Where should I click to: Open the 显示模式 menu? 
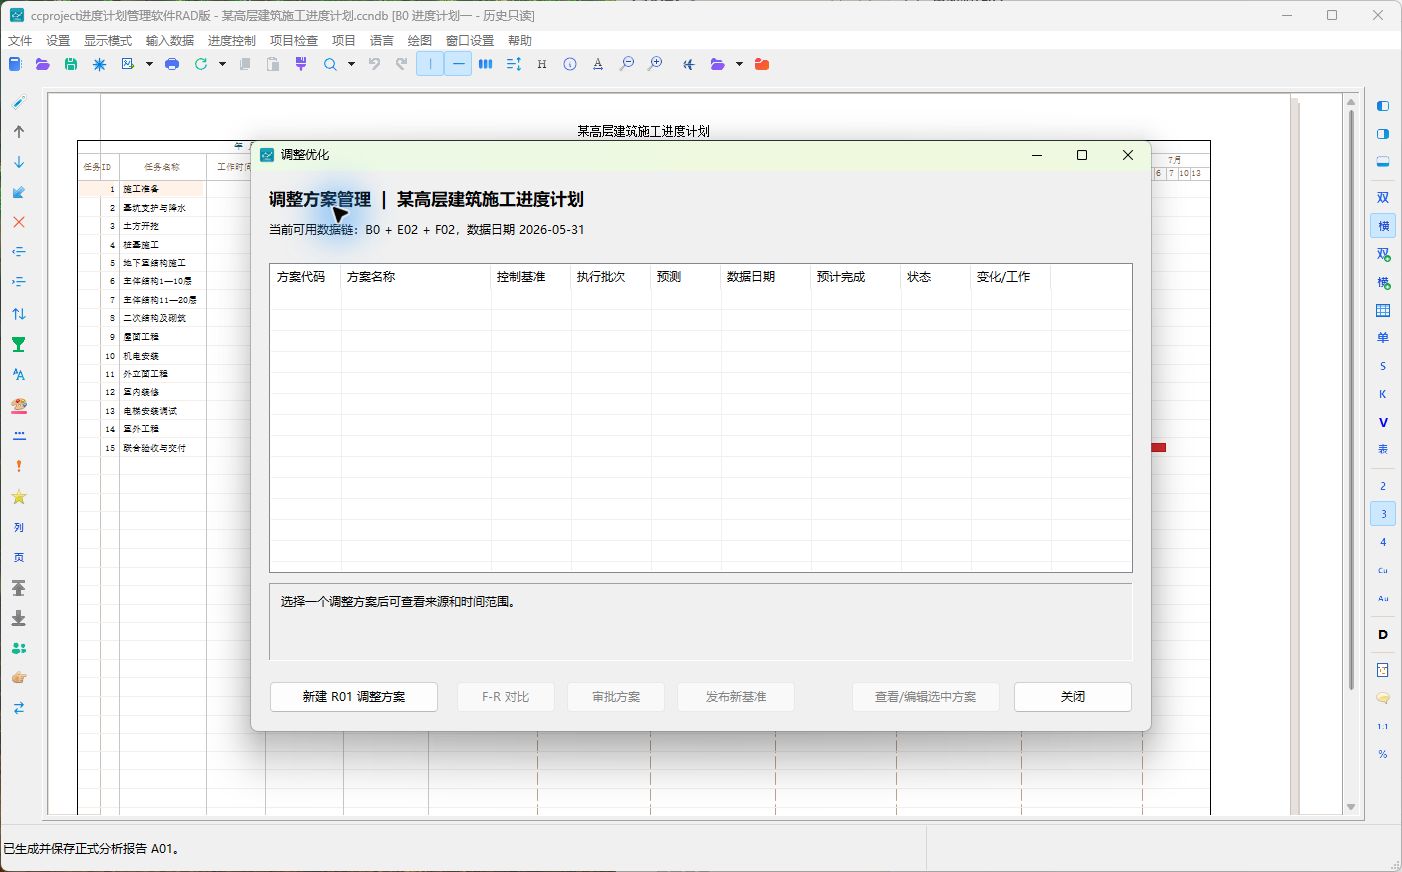[108, 40]
